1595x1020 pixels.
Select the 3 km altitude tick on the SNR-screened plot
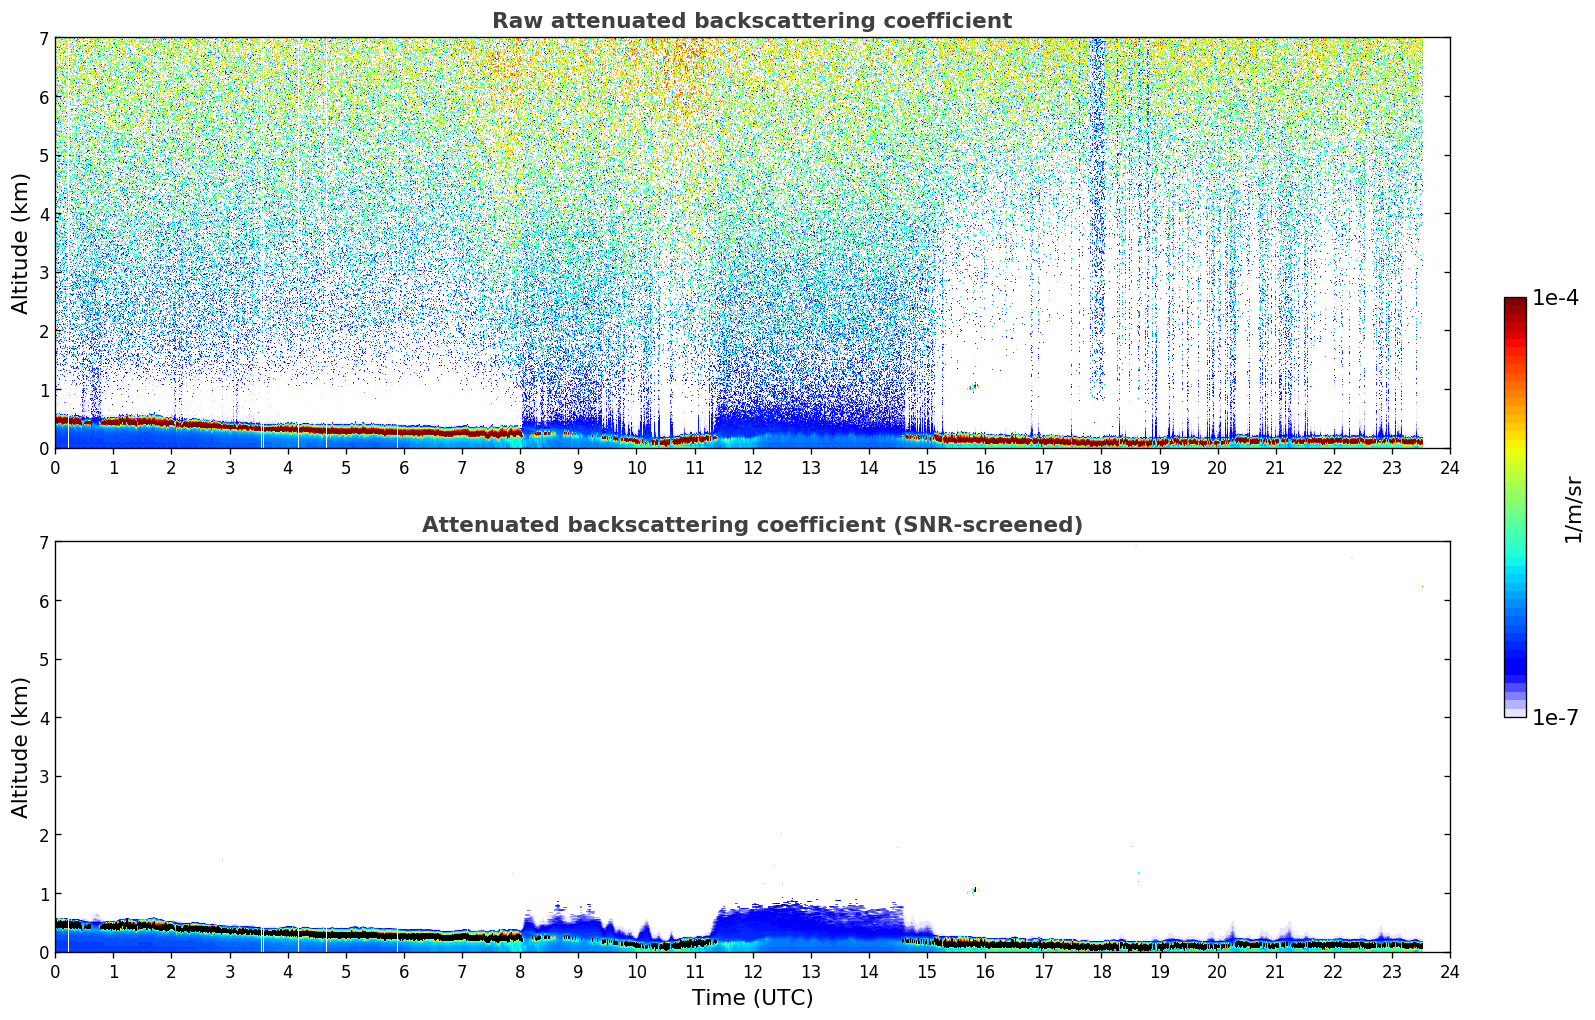(x=44, y=776)
